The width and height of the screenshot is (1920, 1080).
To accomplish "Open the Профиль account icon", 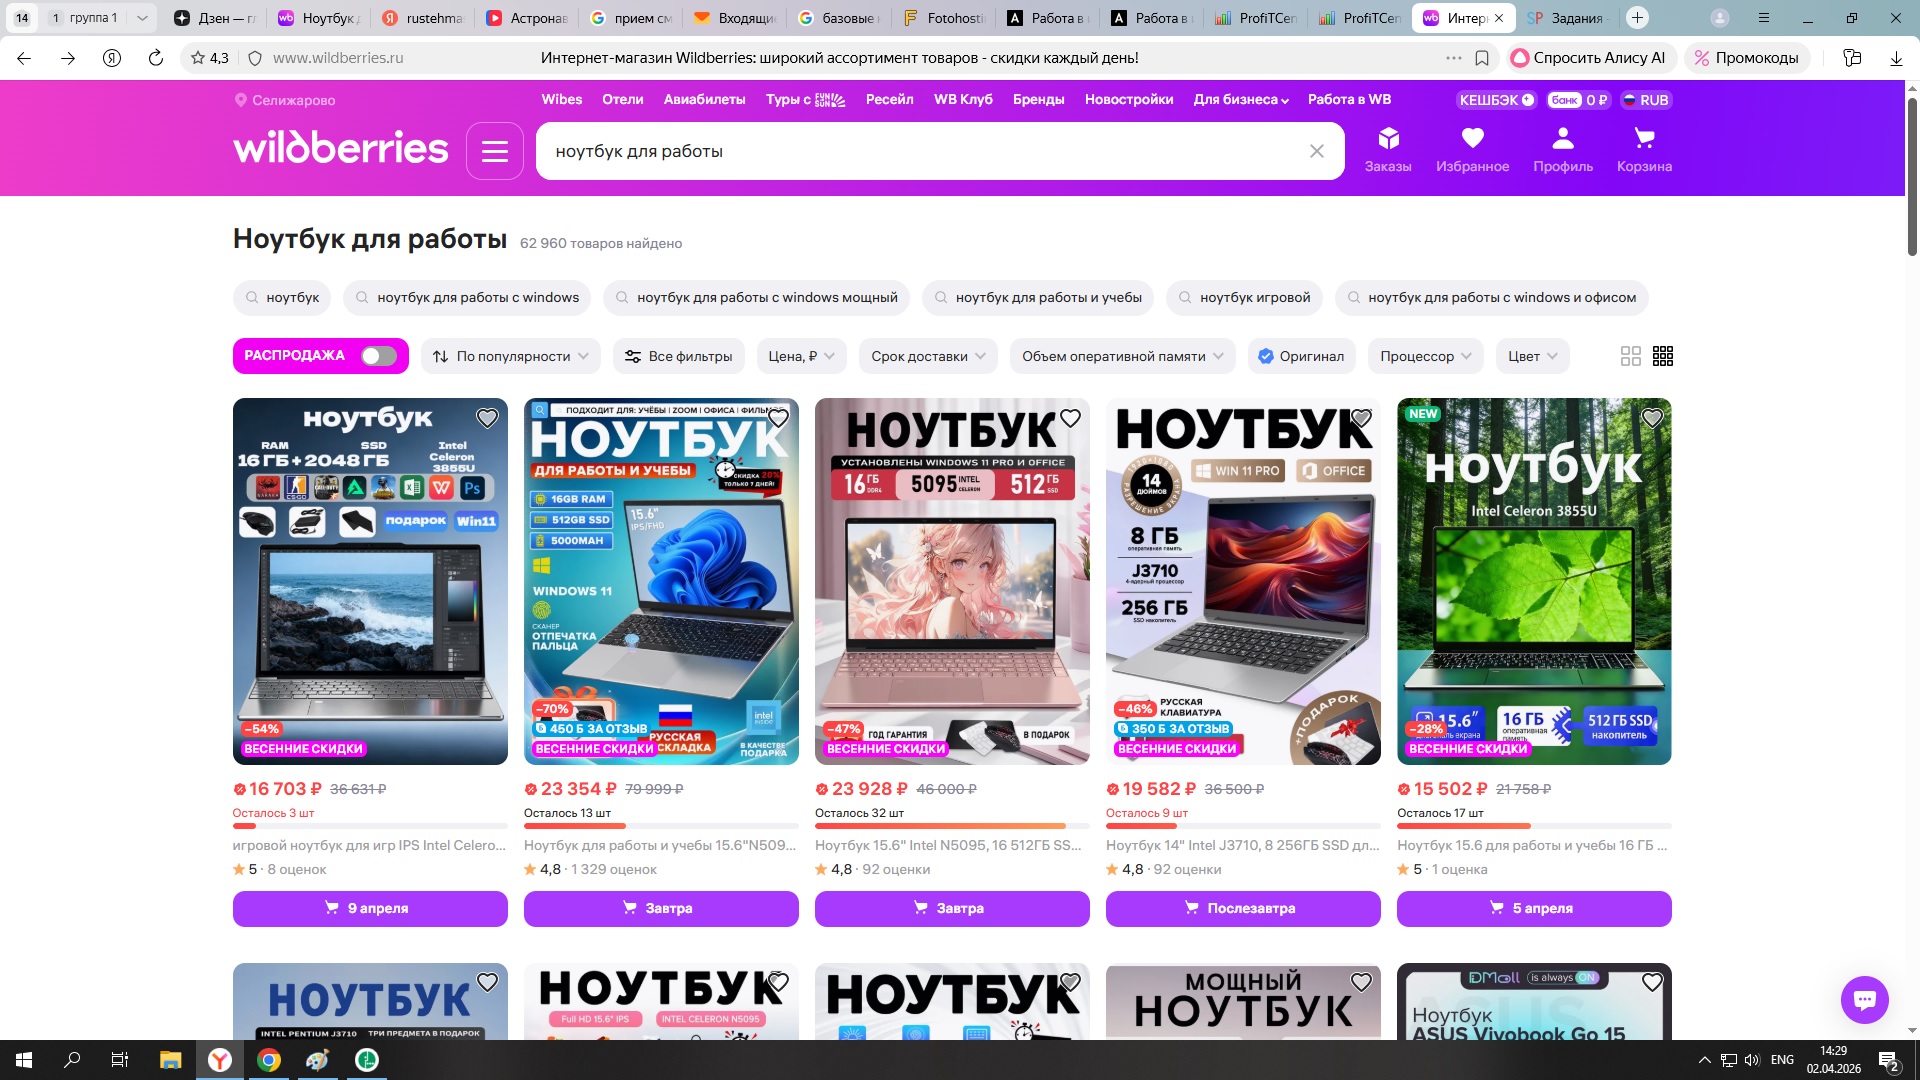I will (1562, 149).
